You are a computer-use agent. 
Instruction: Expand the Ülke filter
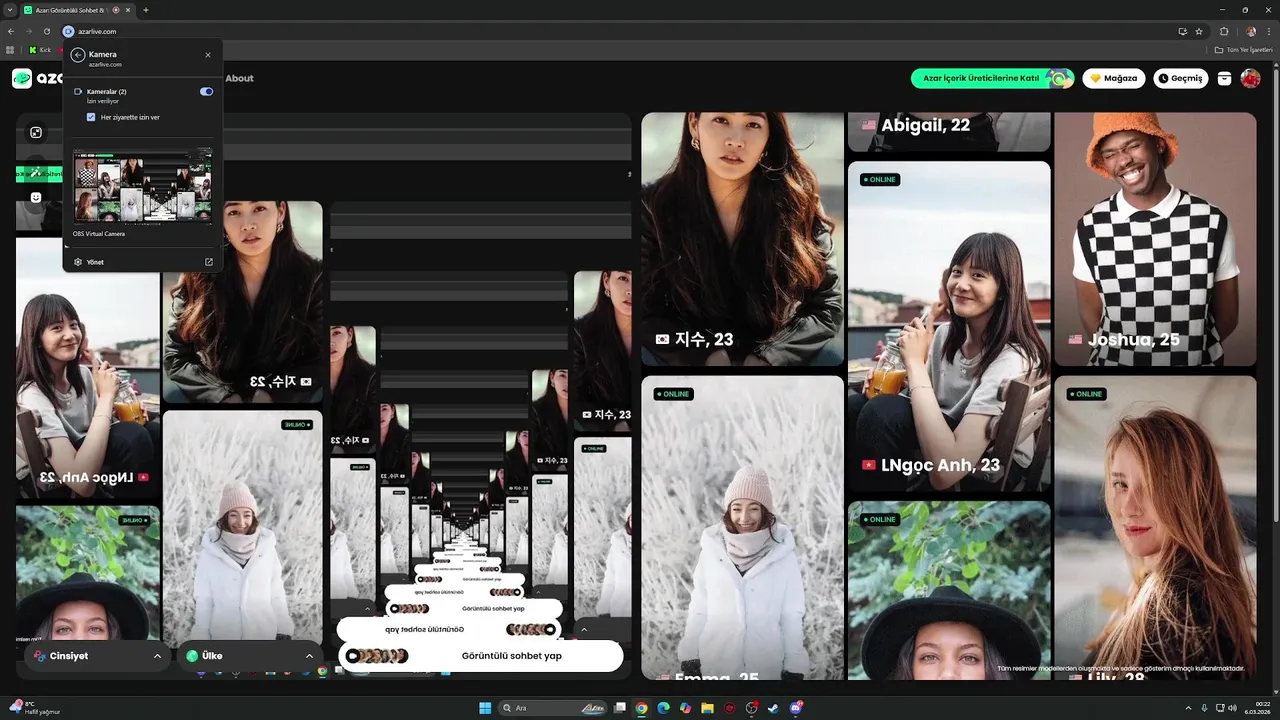point(249,656)
